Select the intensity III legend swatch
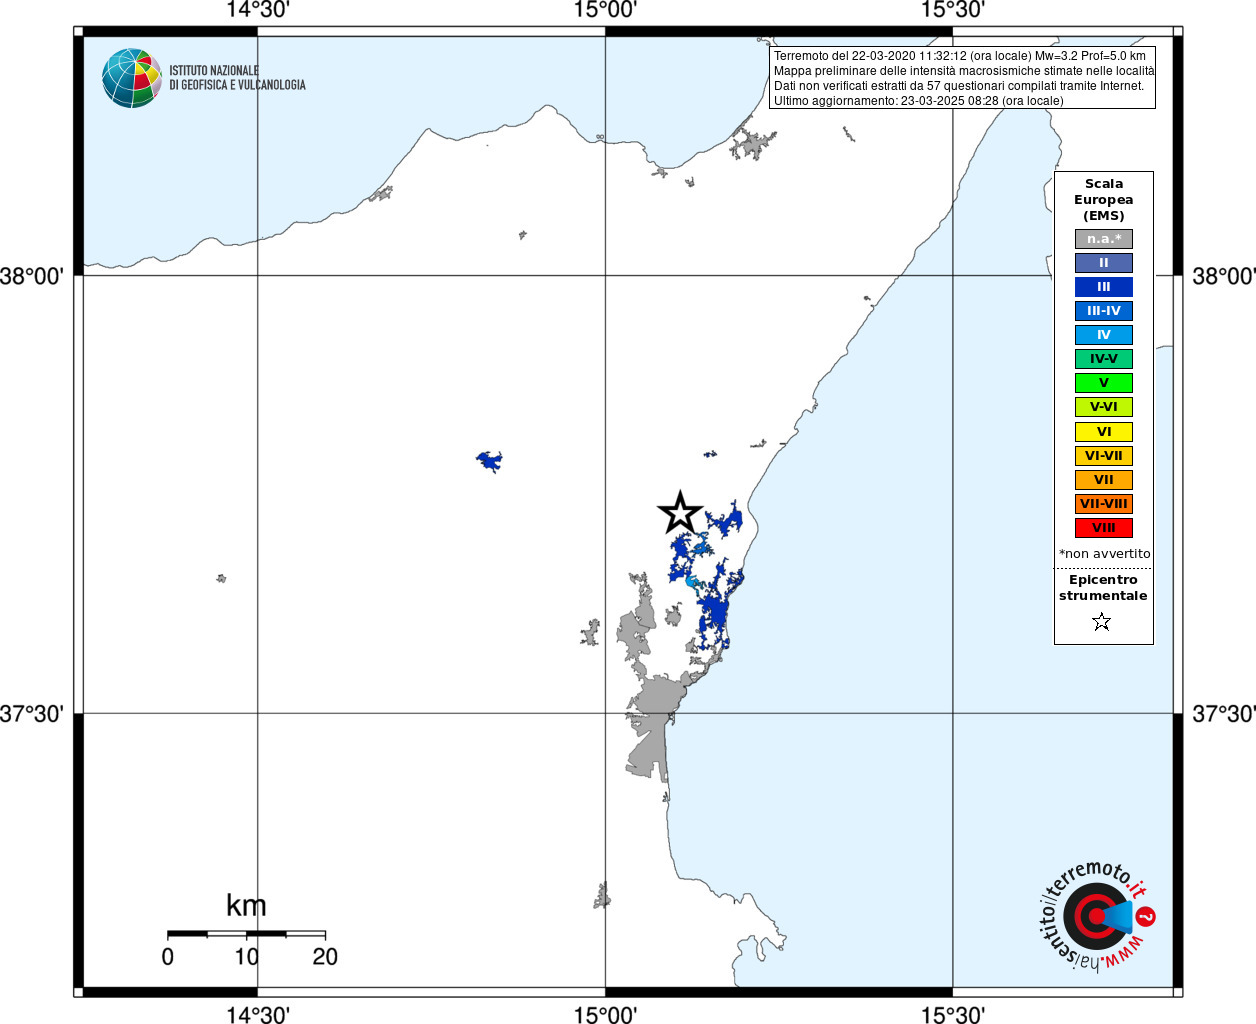Screen dimensions: 1256x1024 point(1104,287)
